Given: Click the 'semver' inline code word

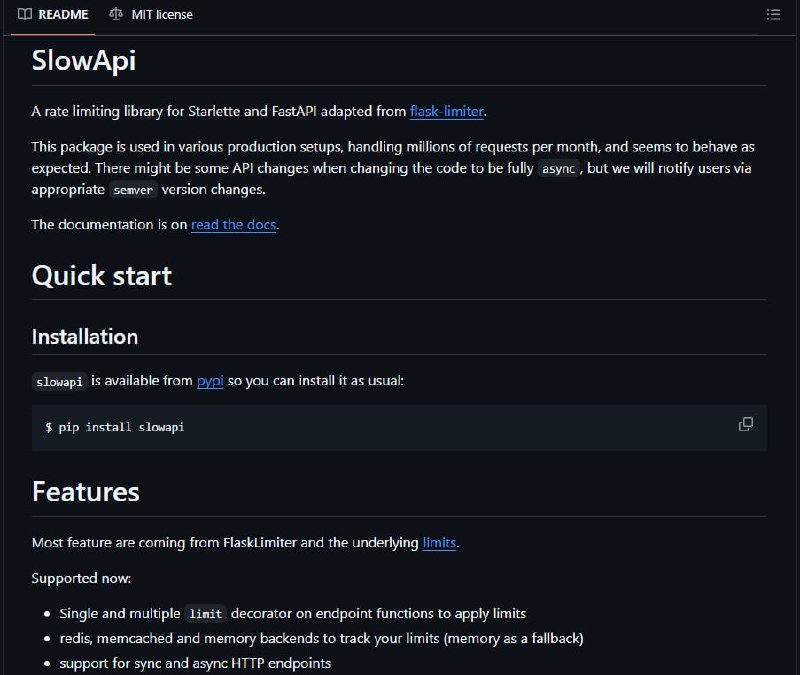Looking at the screenshot, I should point(133,190).
